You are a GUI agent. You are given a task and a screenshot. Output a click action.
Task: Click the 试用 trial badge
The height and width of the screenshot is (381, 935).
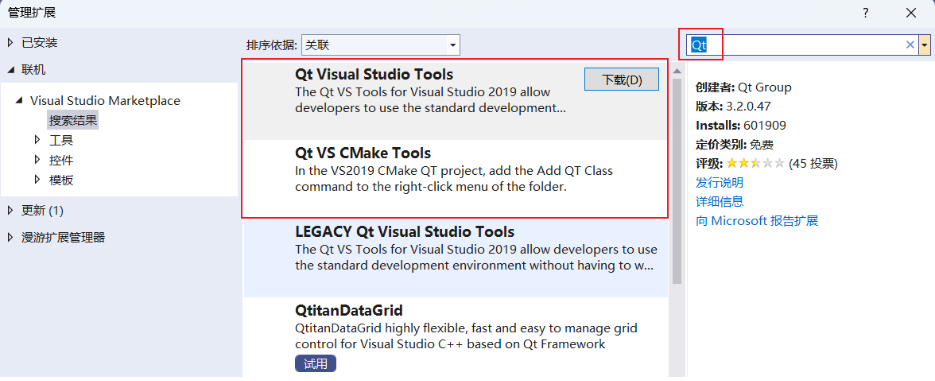(x=315, y=363)
